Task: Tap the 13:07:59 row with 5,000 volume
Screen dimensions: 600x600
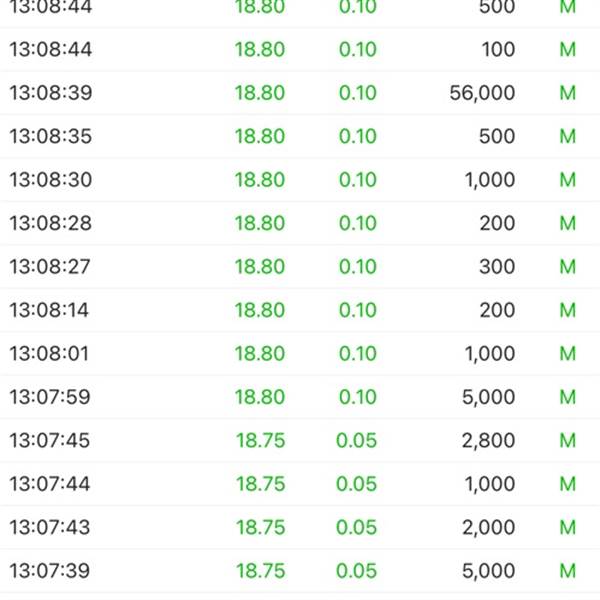Action: [x=300, y=396]
